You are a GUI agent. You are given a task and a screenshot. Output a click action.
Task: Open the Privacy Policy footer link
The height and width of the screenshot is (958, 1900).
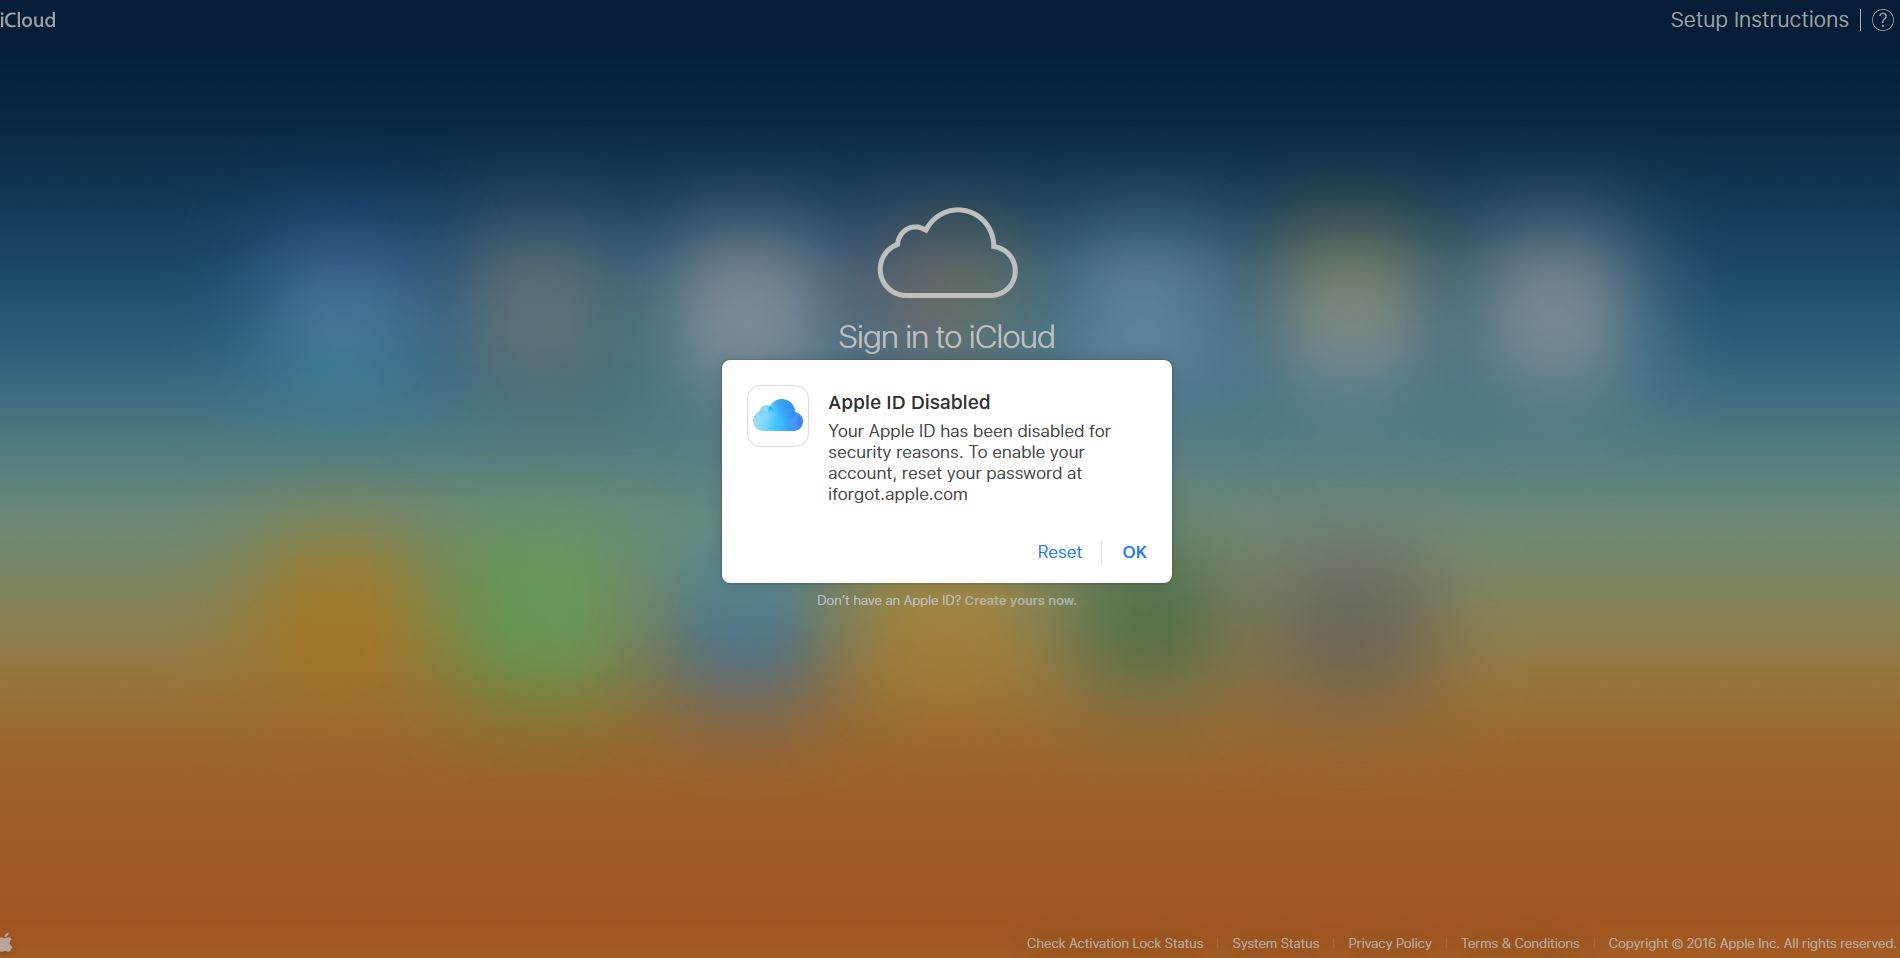[x=1389, y=943]
